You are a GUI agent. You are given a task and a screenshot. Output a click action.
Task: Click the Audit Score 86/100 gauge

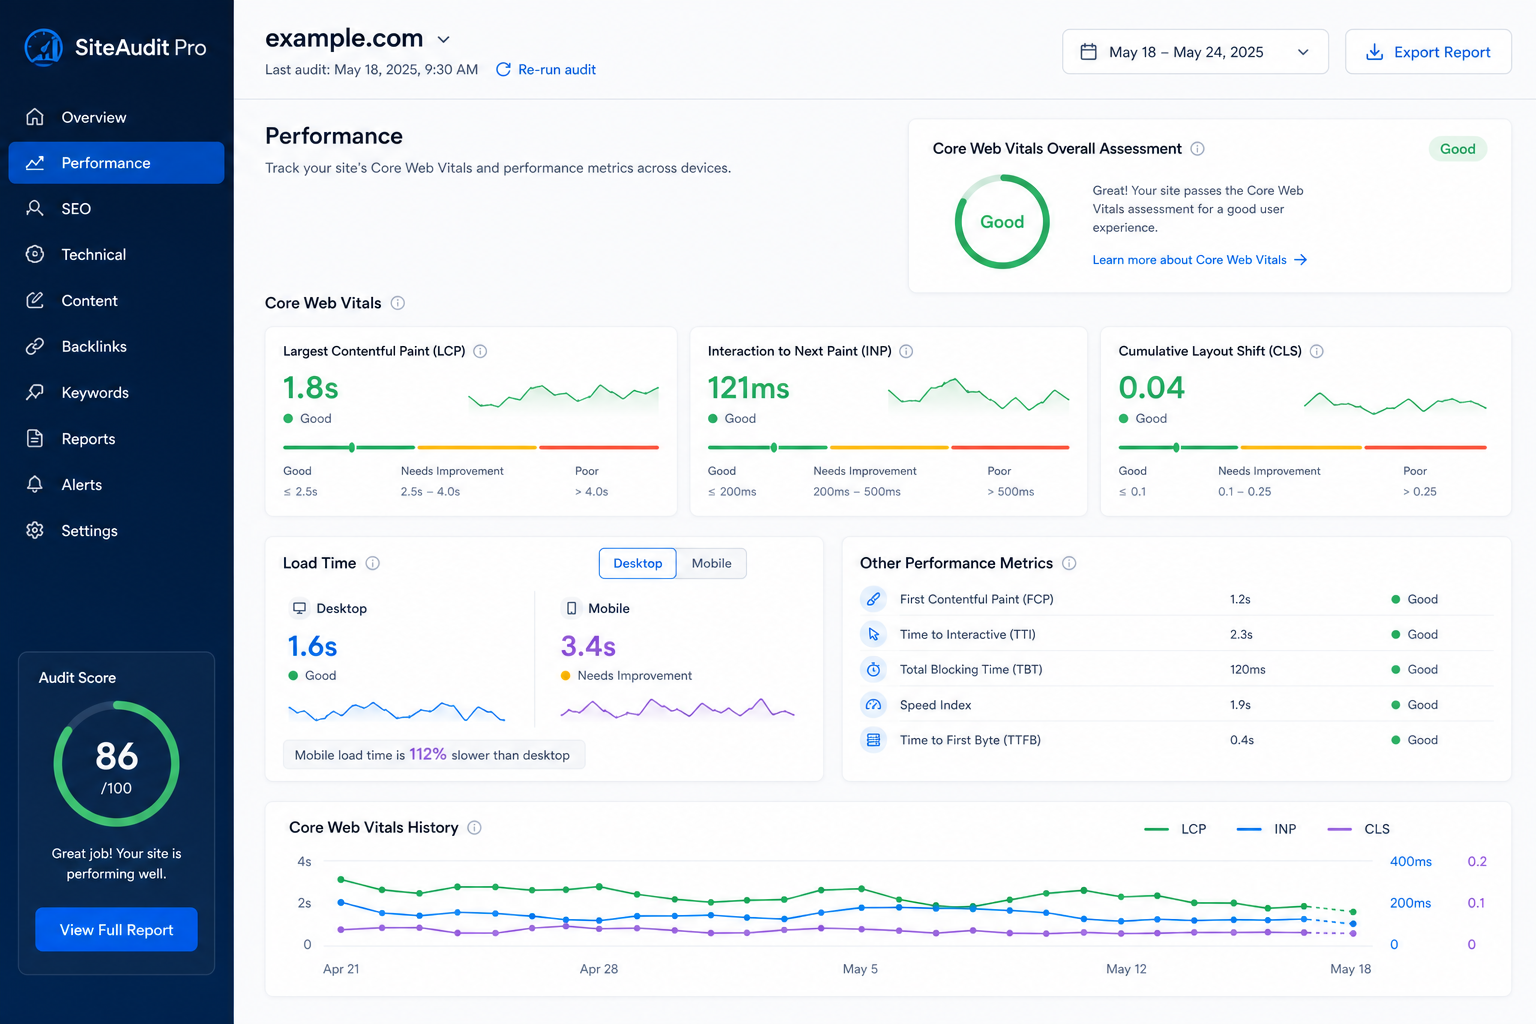pyautogui.click(x=116, y=764)
